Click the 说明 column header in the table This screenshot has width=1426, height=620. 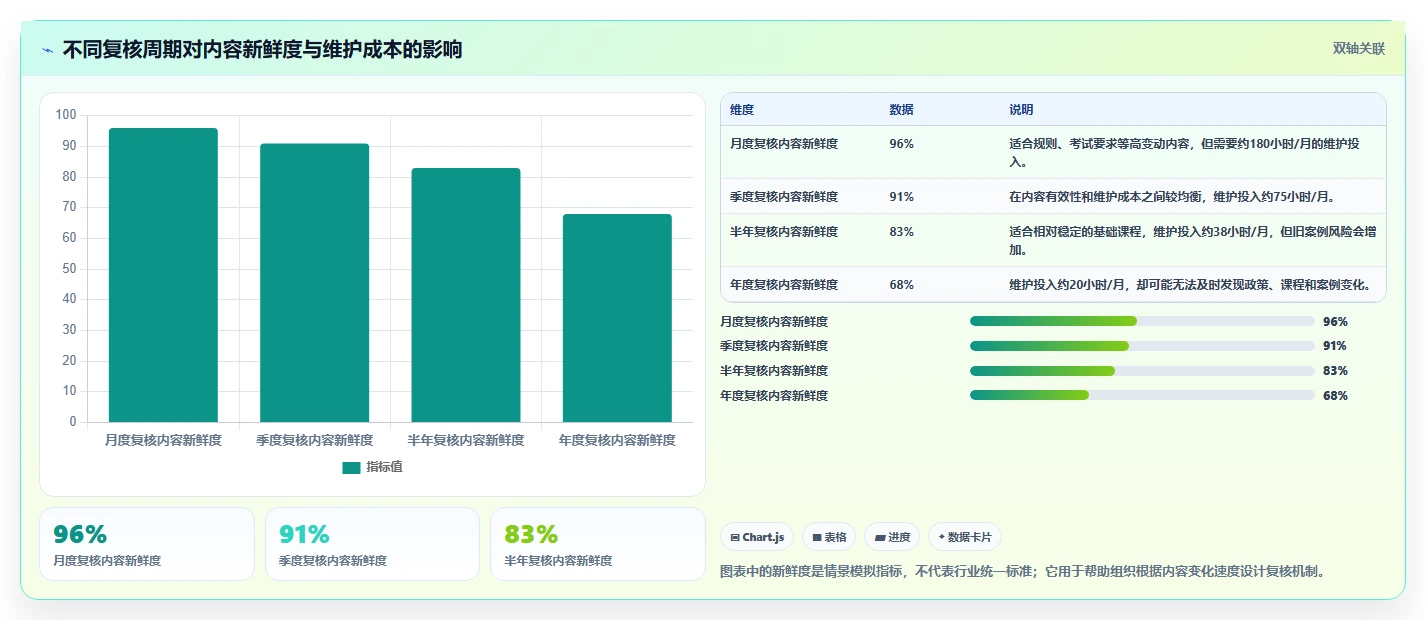(1021, 109)
